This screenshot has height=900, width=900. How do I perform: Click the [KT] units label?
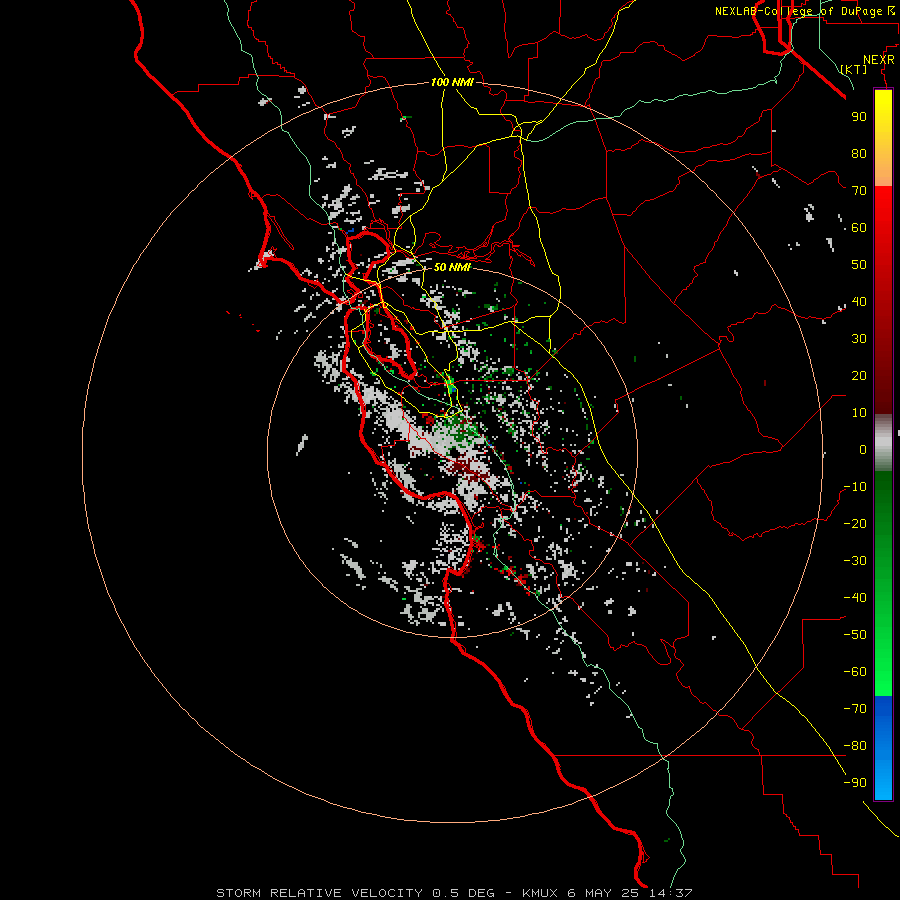coord(854,69)
